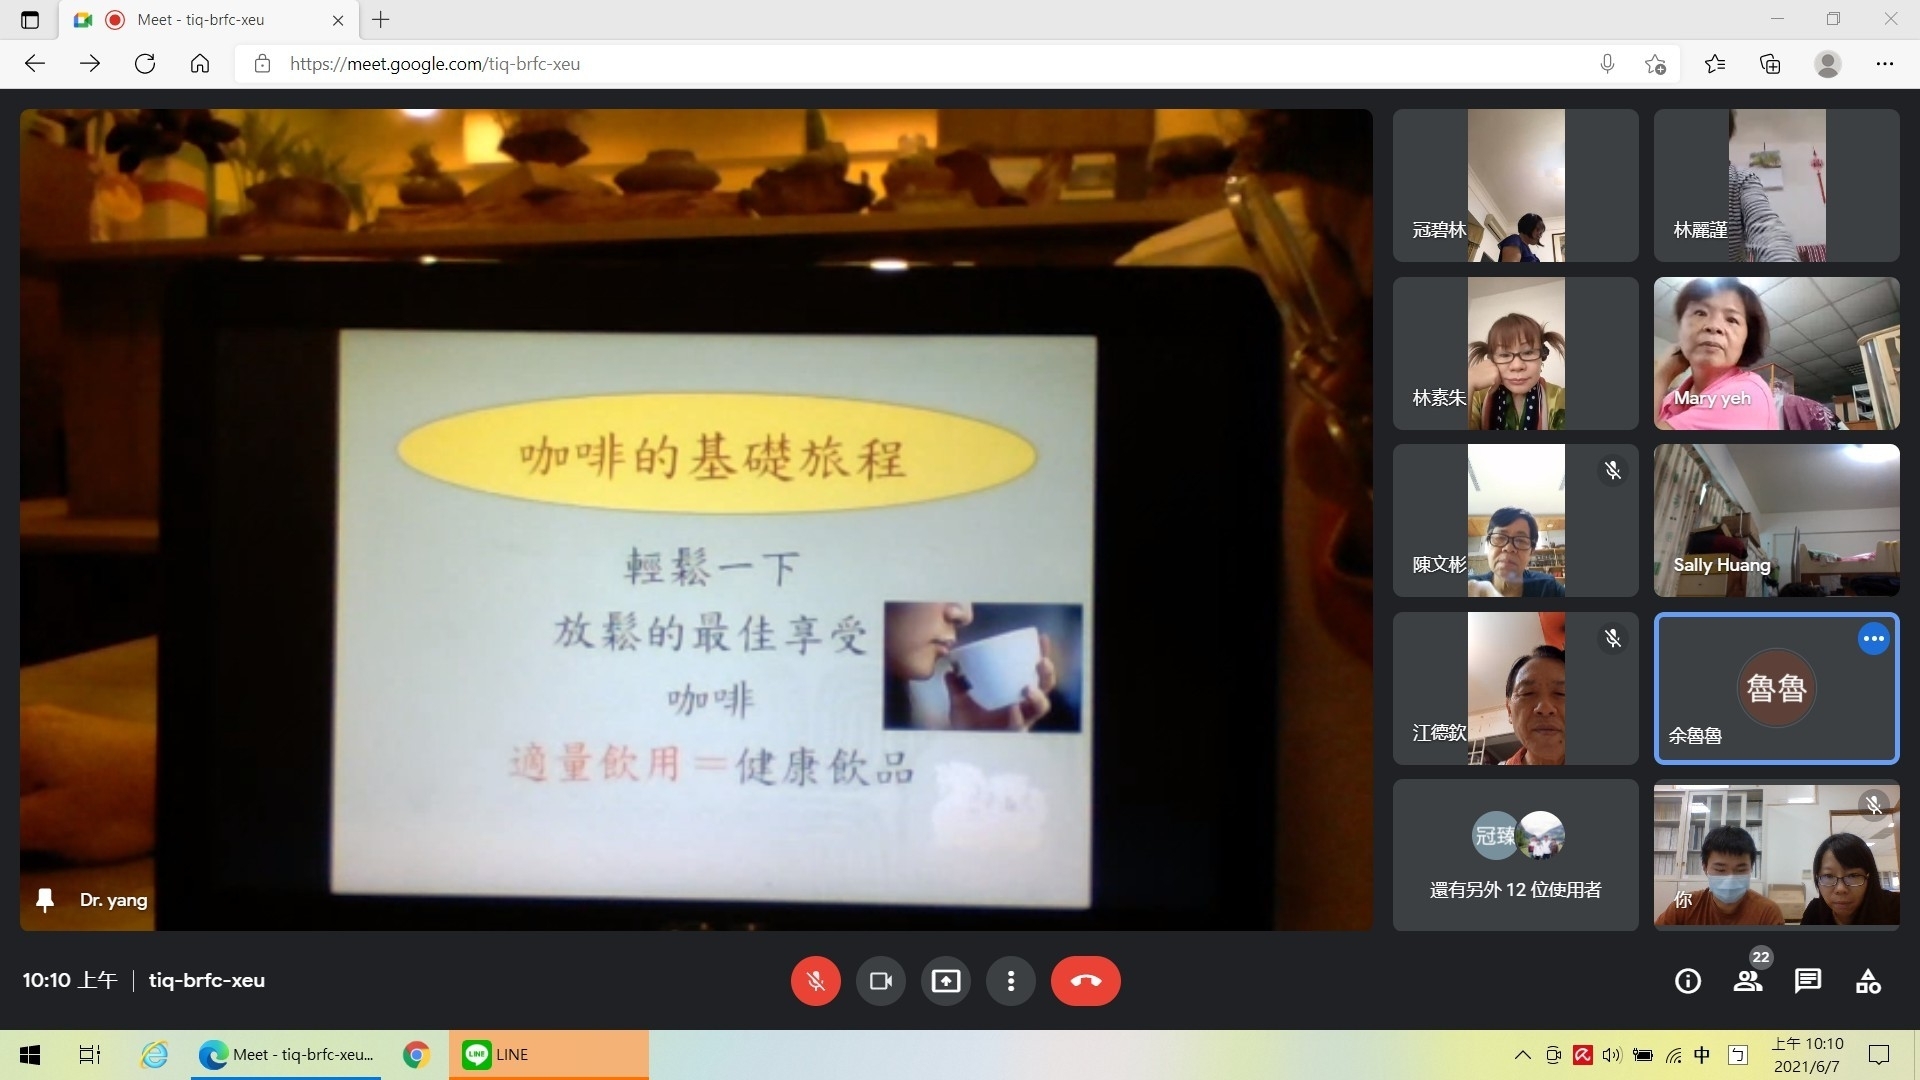This screenshot has height=1080, width=1920.
Task: Click the microphone permission icon in address bar
Action: click(x=1607, y=64)
